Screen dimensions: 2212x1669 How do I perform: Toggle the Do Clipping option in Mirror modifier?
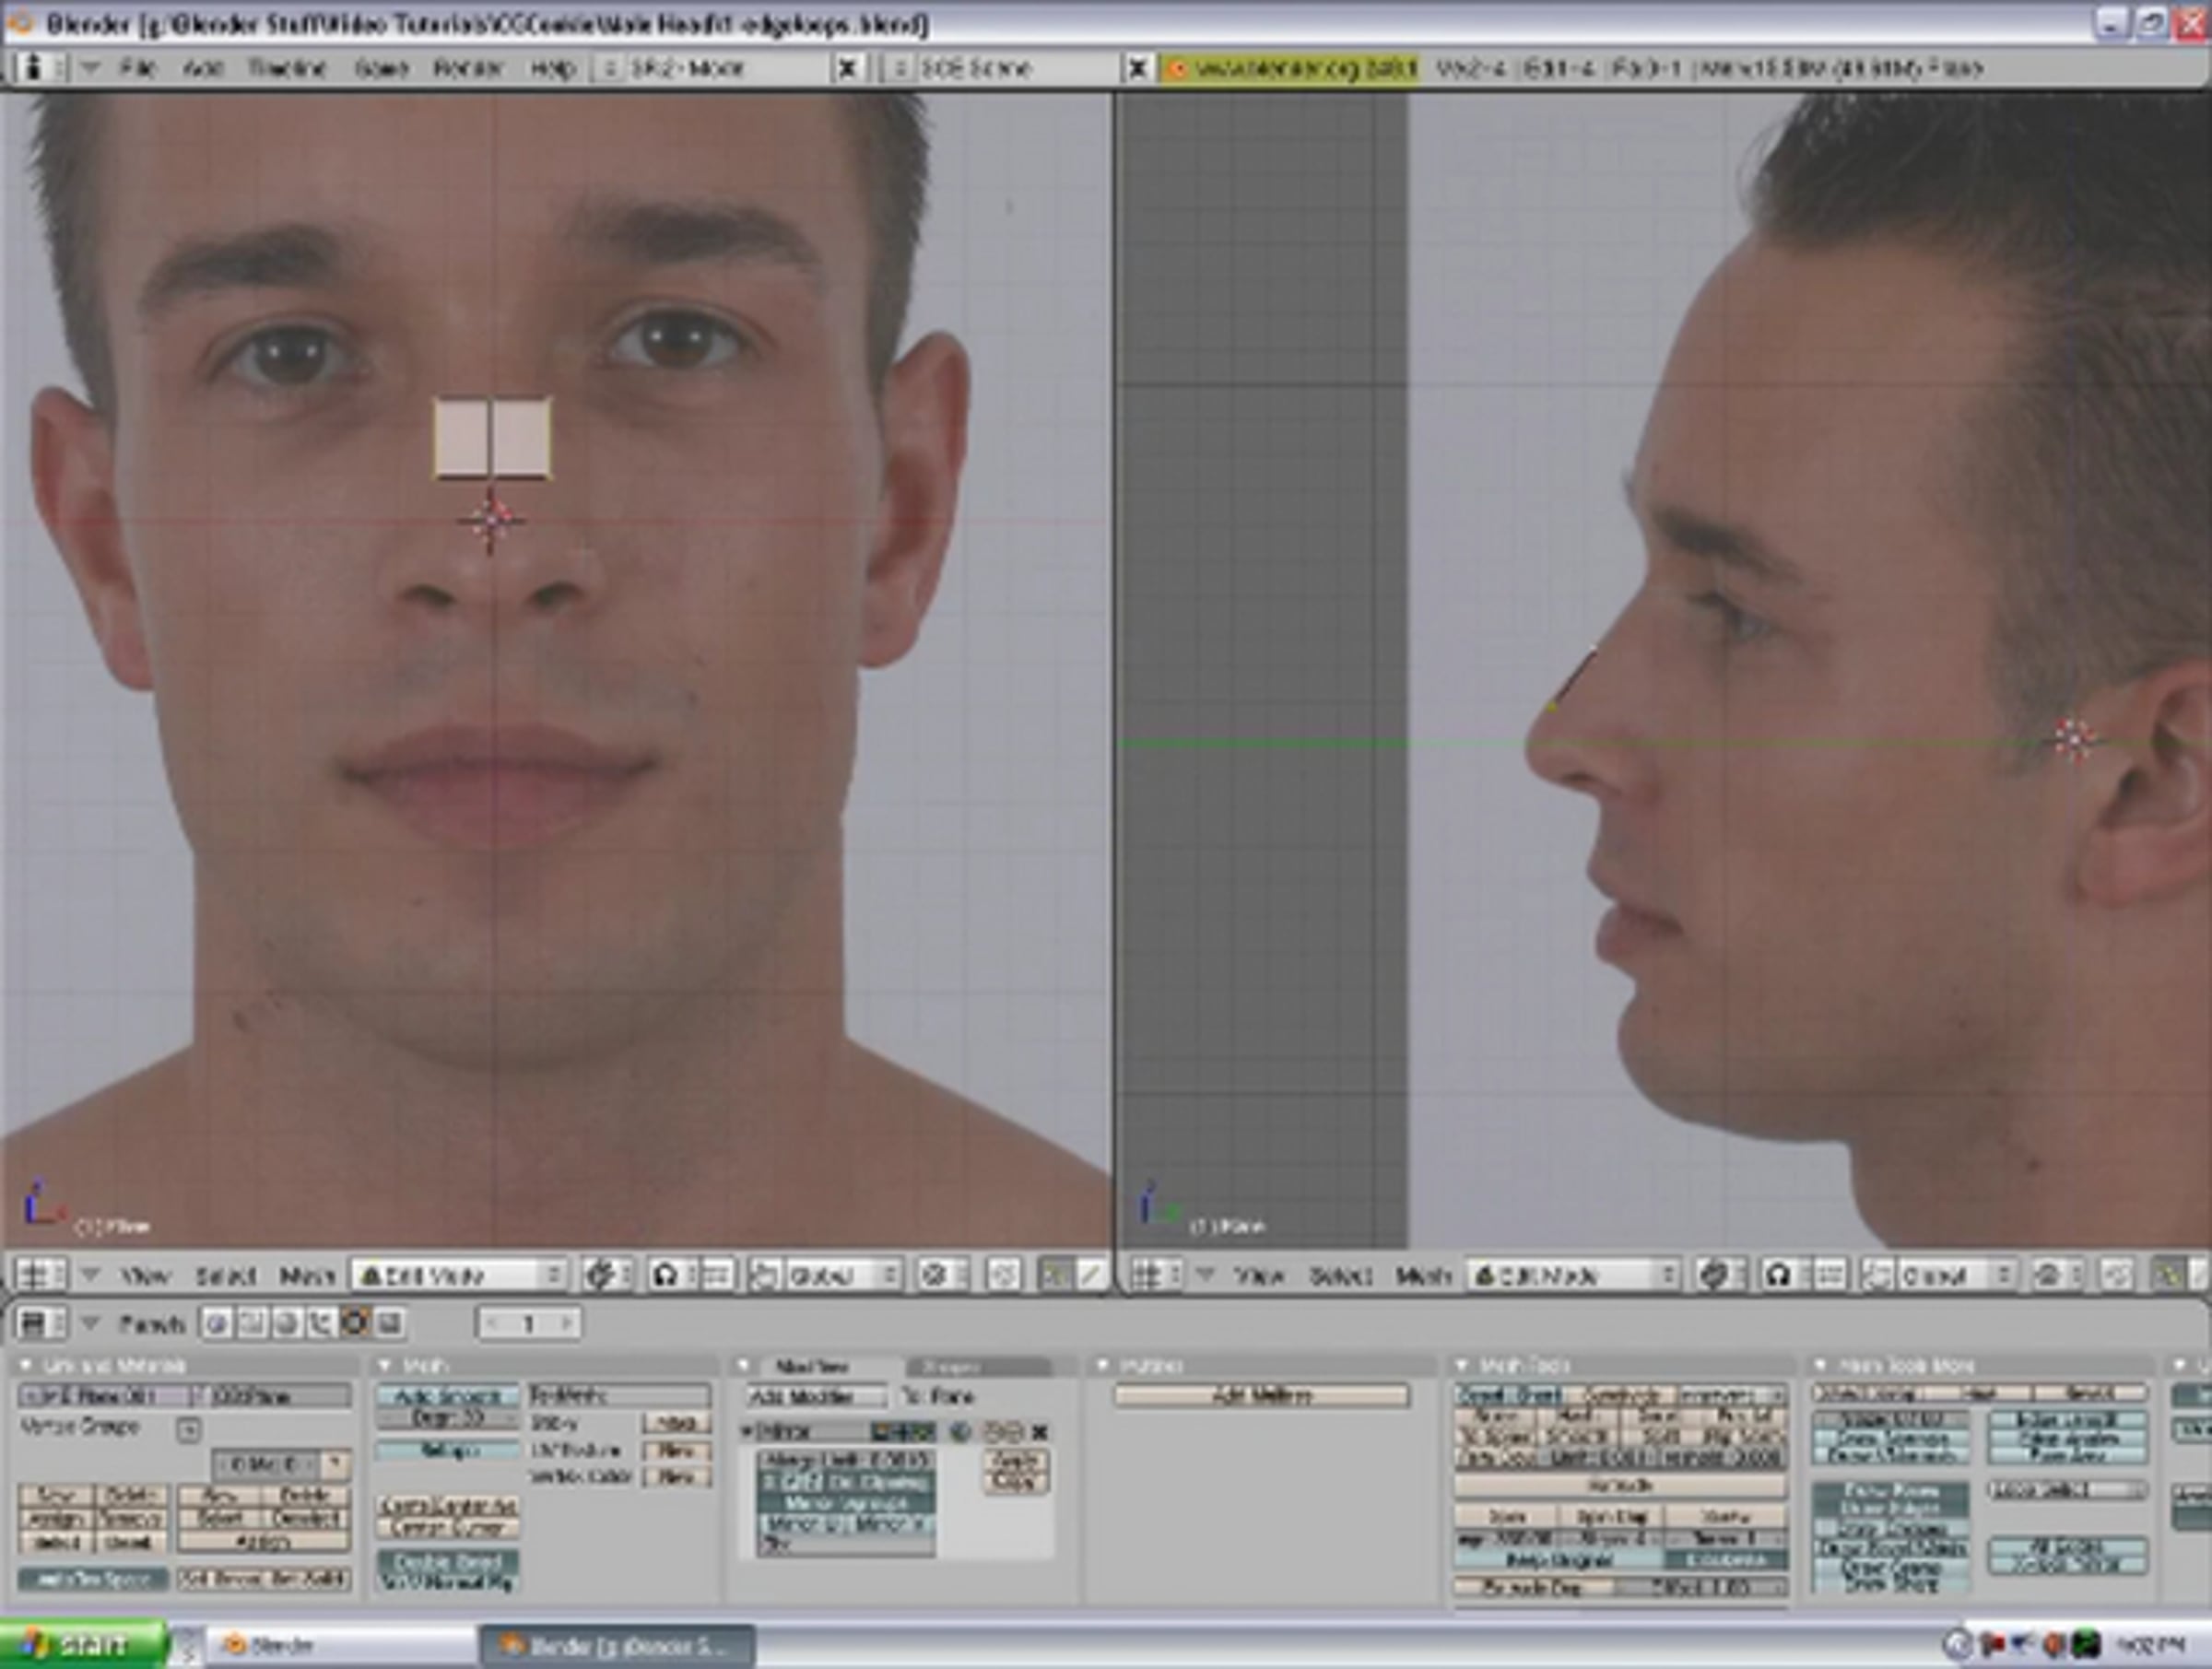[880, 1482]
